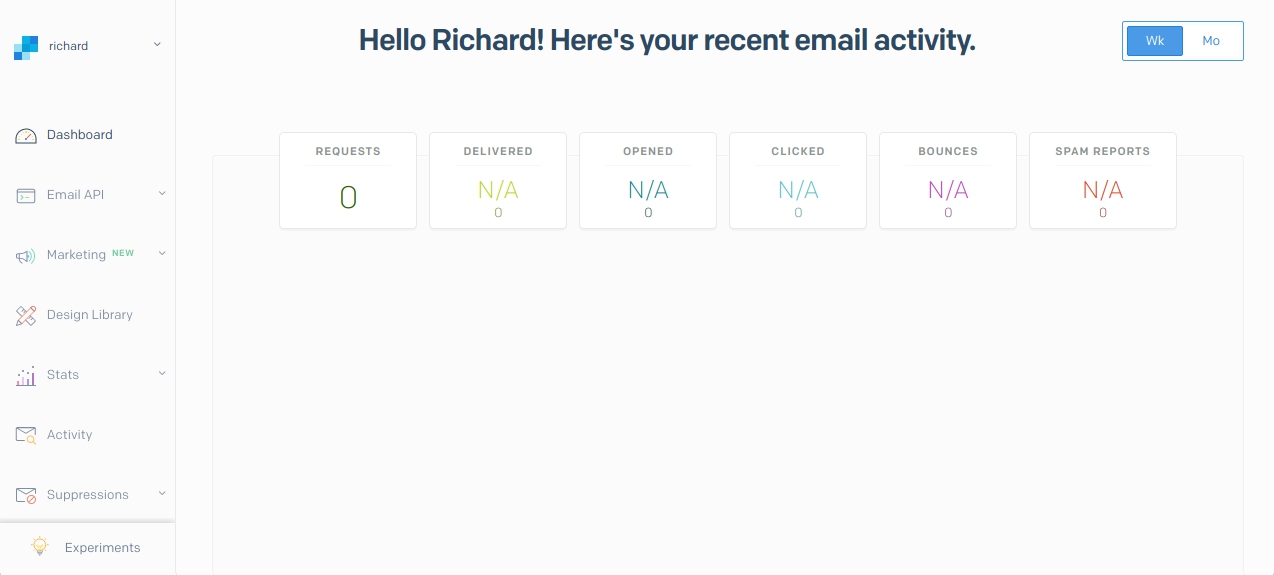Go to the Activity menu item
This screenshot has height=575, width=1274.
click(x=70, y=435)
